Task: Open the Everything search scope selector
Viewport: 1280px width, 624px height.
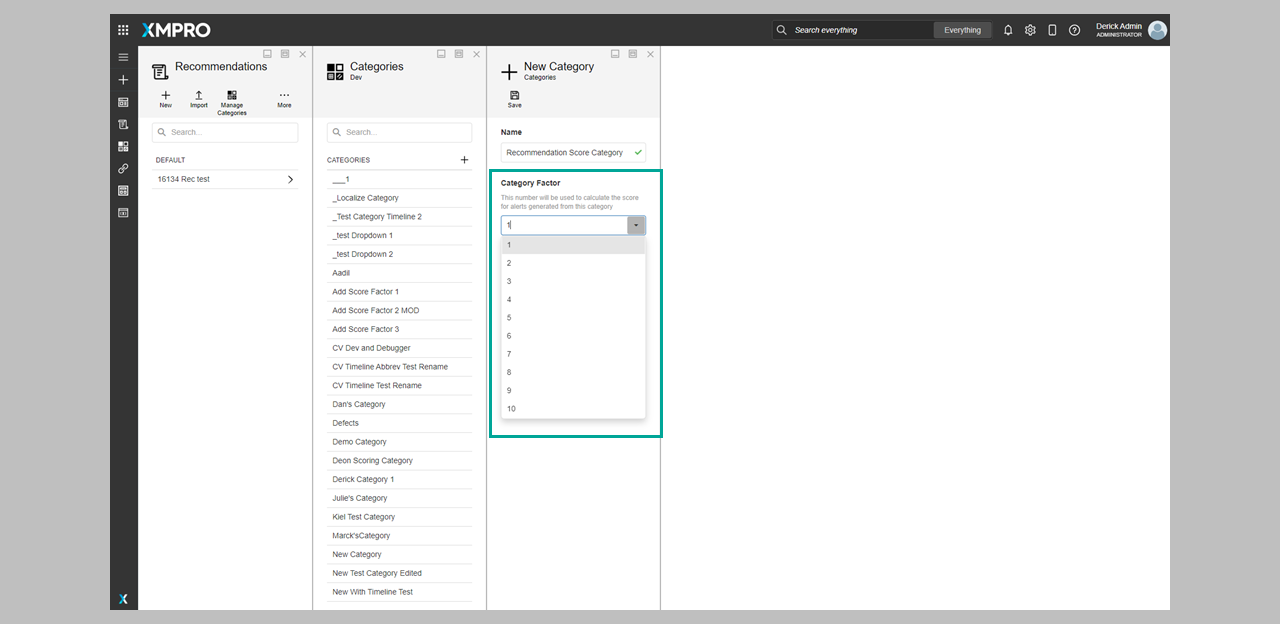Action: click(962, 30)
